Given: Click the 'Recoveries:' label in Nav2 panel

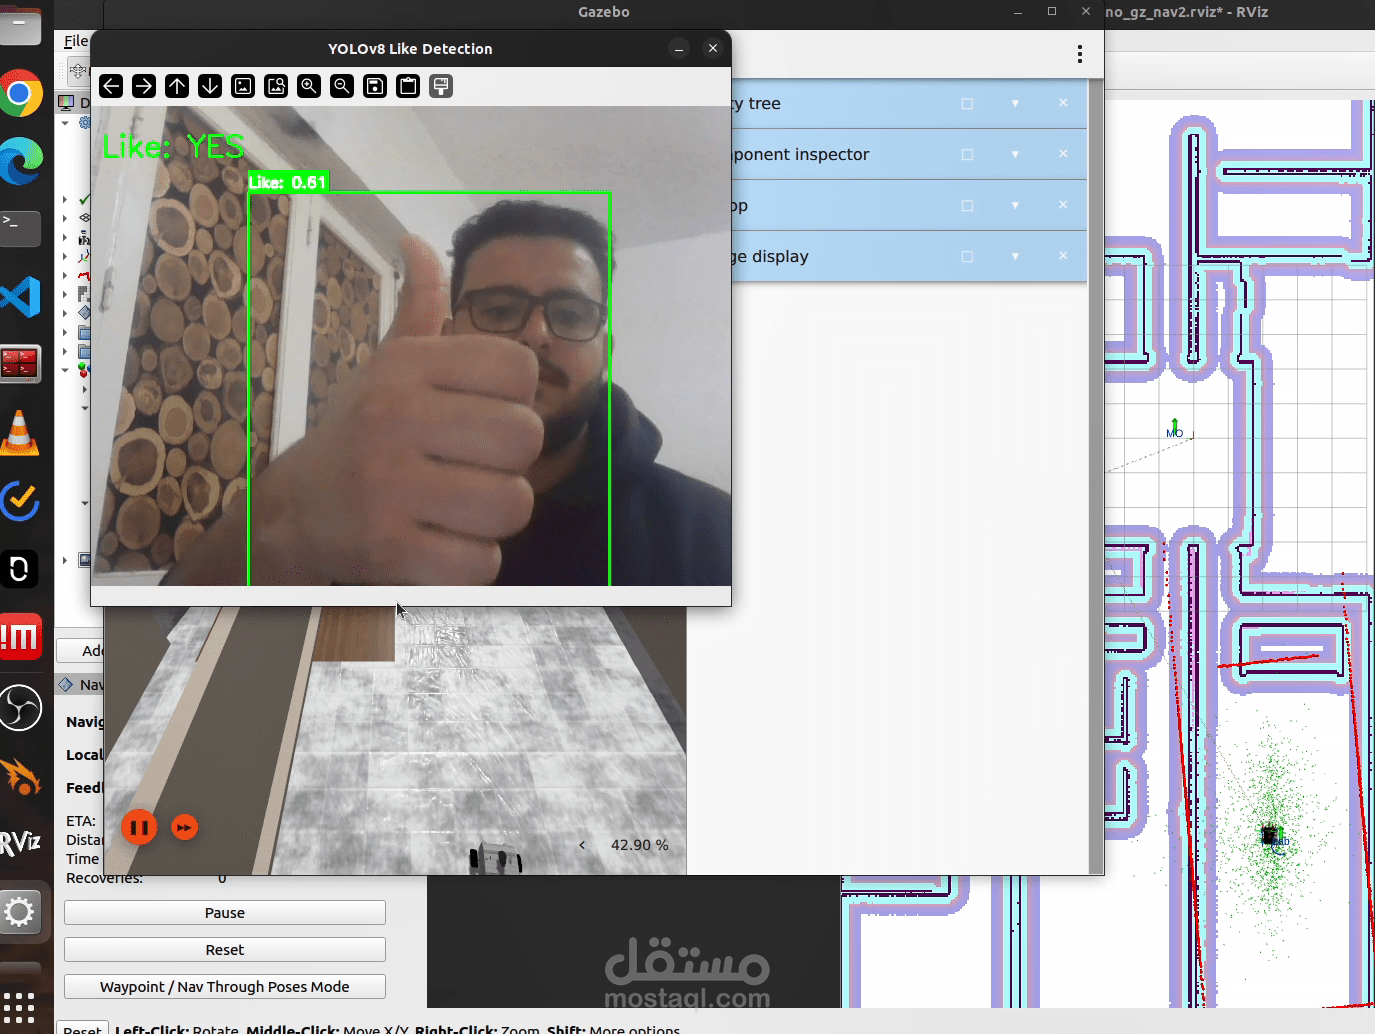Looking at the screenshot, I should 105,878.
